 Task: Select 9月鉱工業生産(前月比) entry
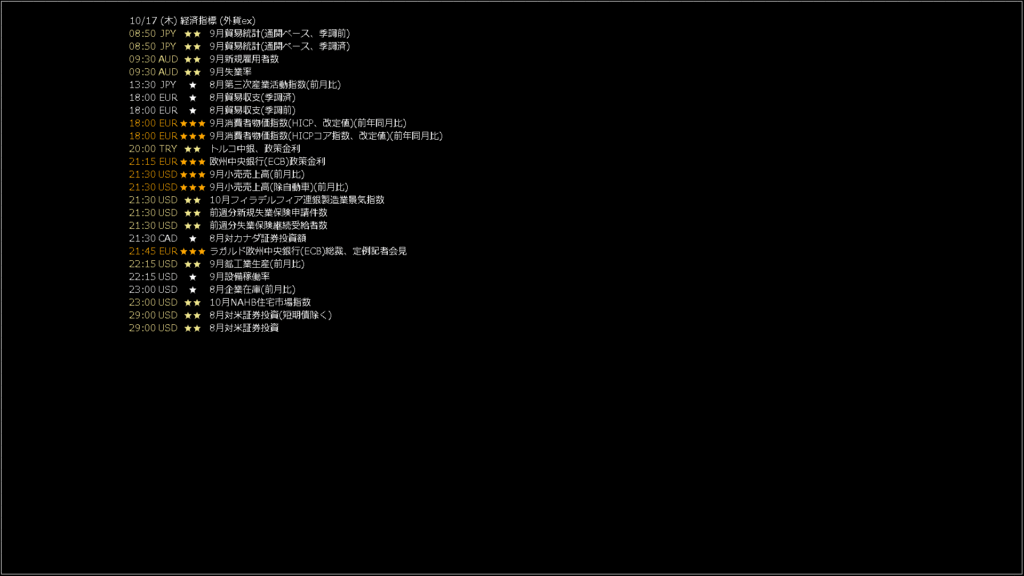click(257, 264)
